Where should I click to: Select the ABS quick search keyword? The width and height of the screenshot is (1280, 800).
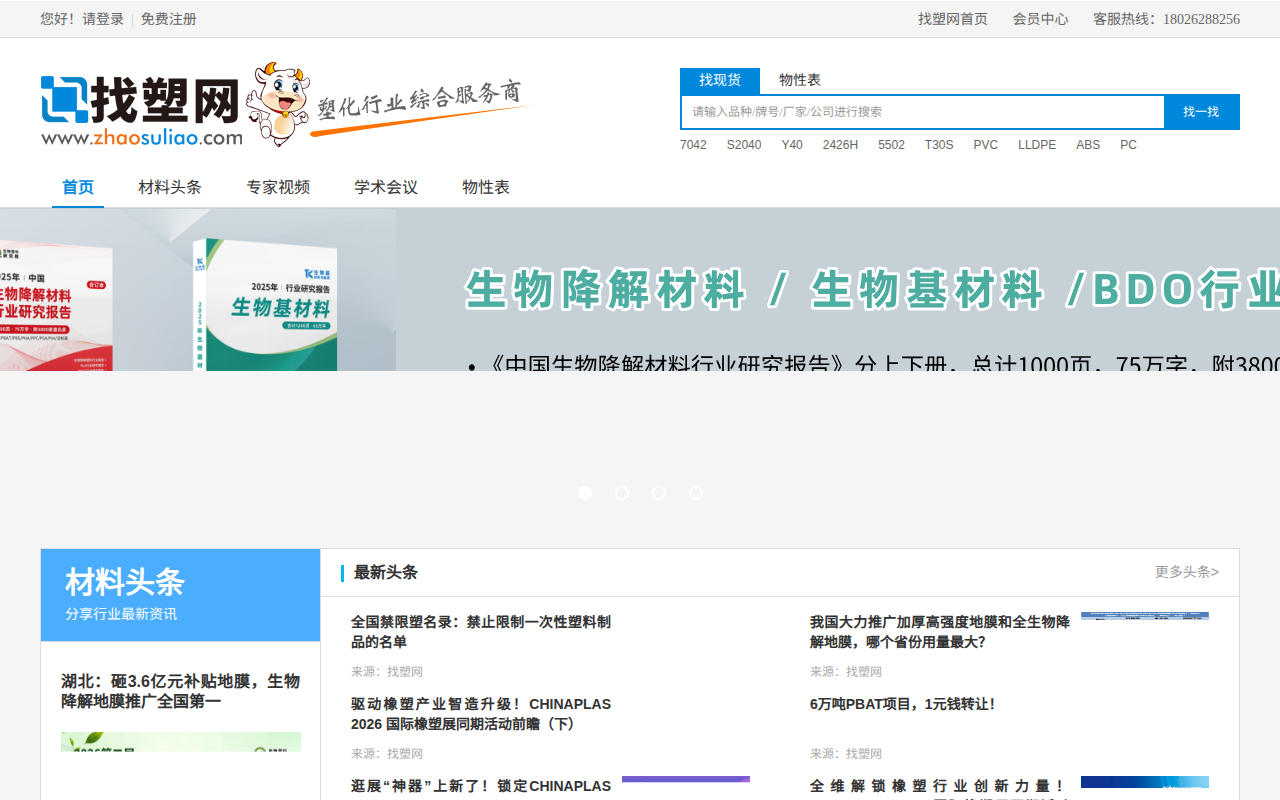click(x=1088, y=145)
